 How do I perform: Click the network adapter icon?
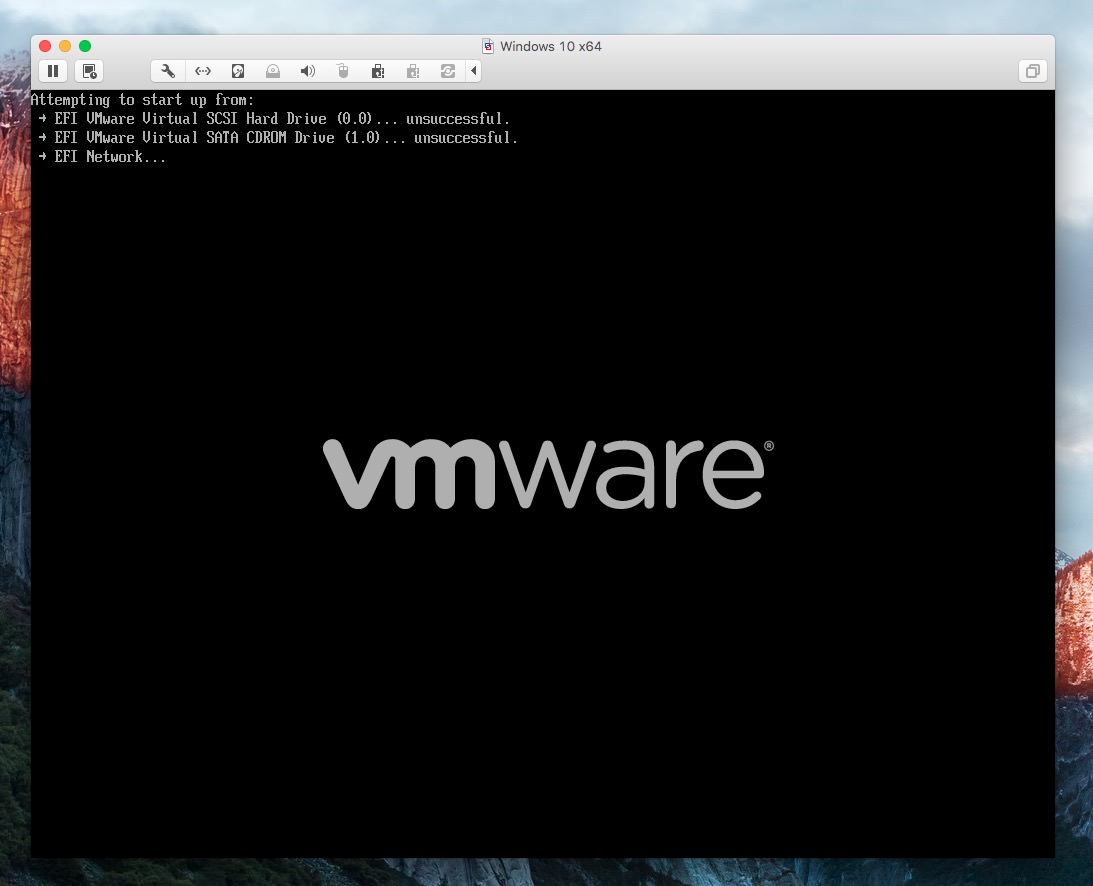203,71
